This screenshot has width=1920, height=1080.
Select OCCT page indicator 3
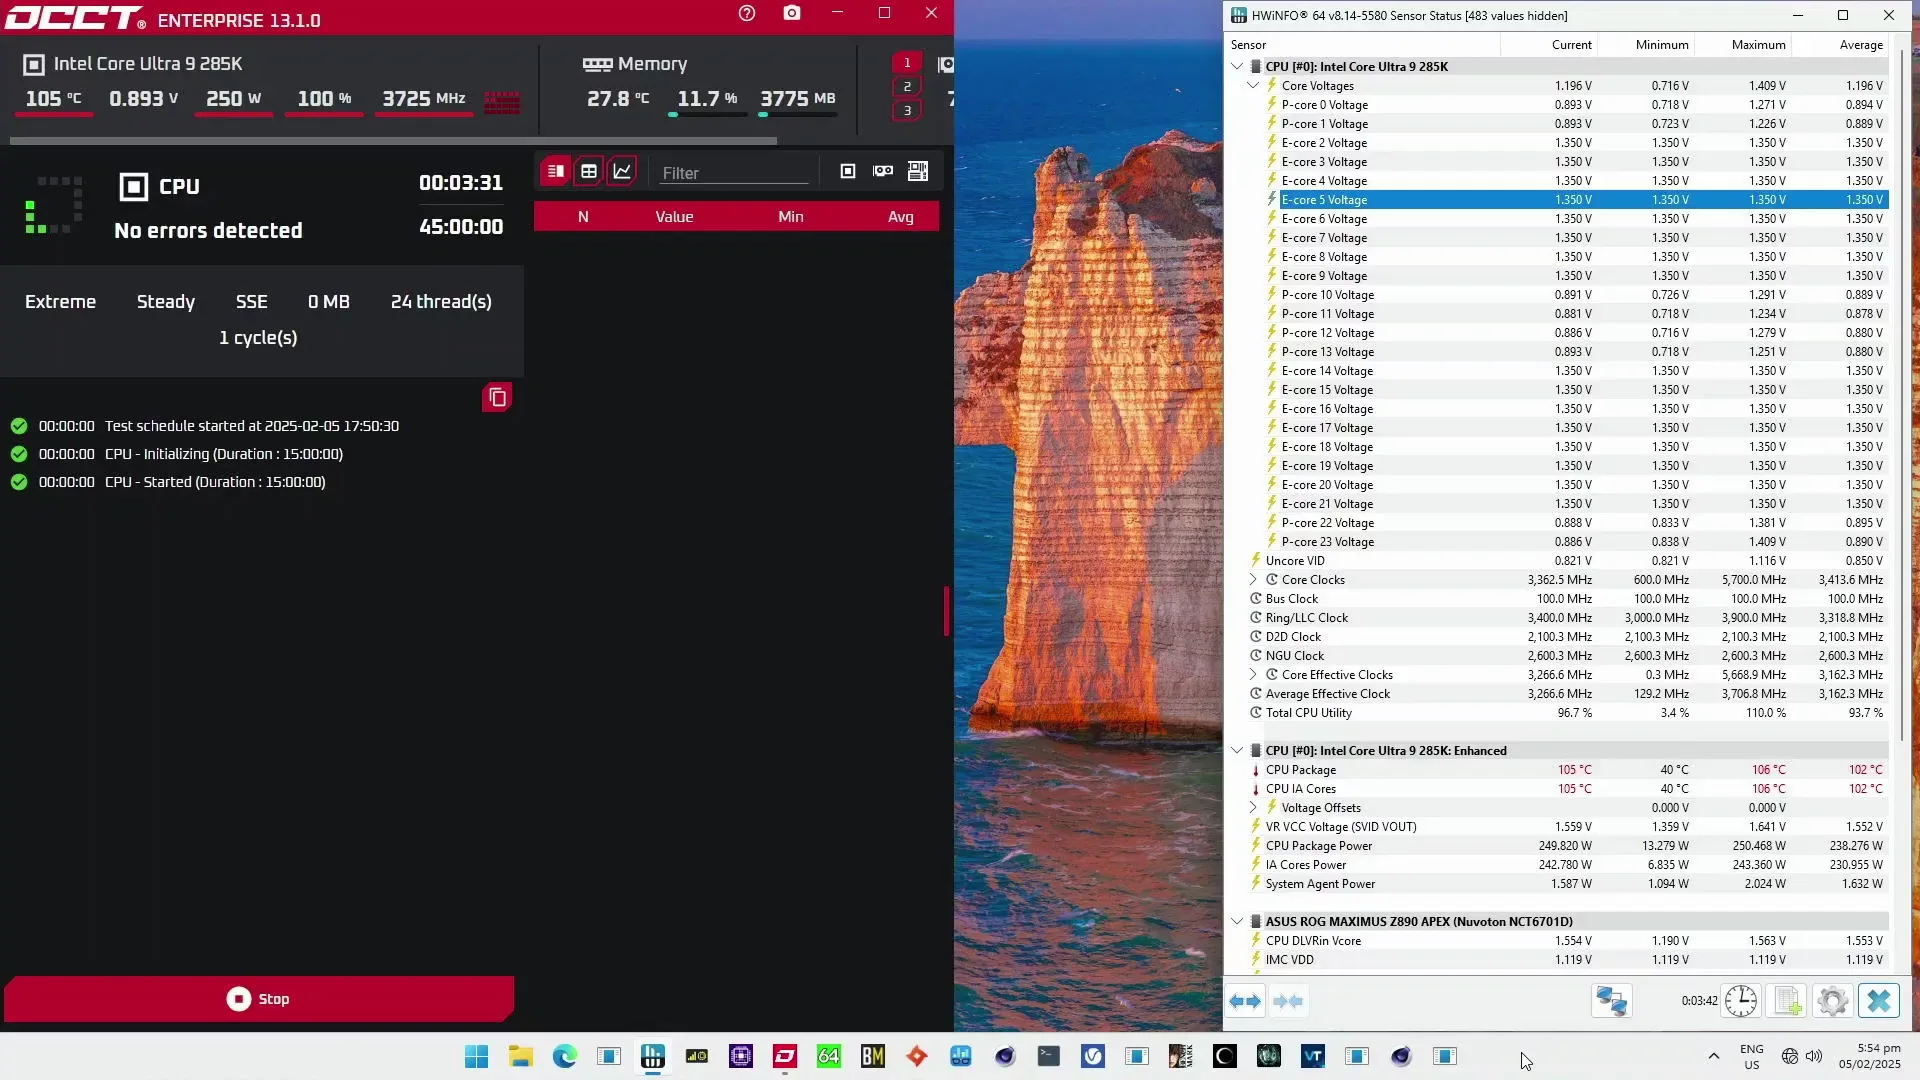[907, 111]
